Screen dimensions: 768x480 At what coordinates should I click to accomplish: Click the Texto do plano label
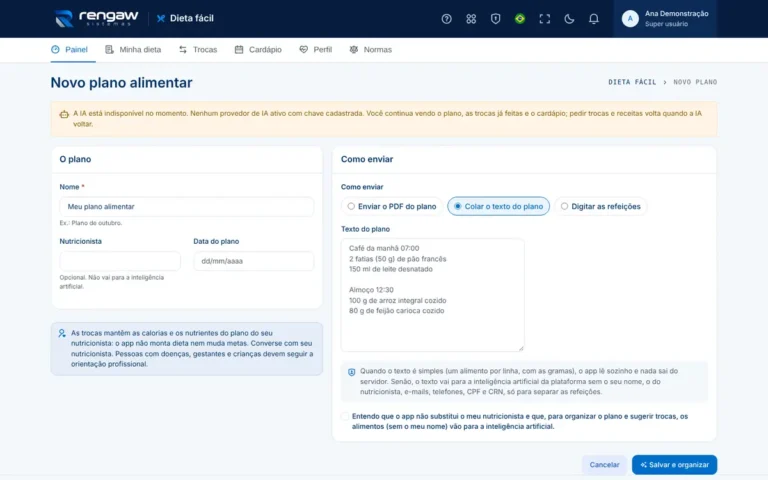pyautogui.click(x=365, y=229)
